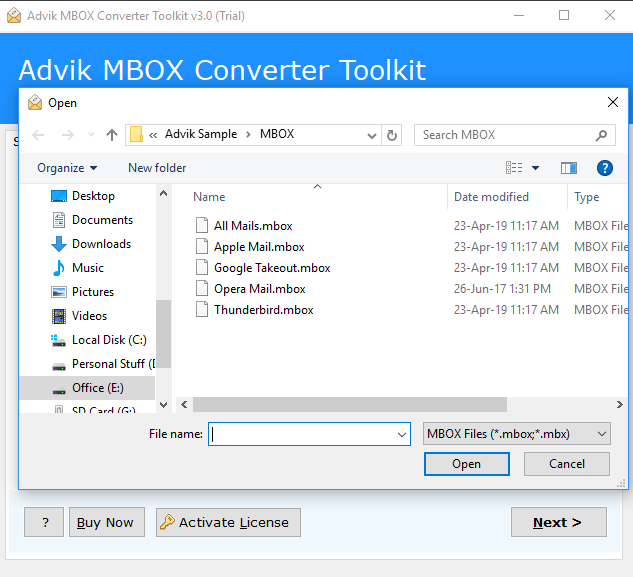The height and width of the screenshot is (577, 633).
Task: Open Videos folder in sidebar
Action: (87, 316)
